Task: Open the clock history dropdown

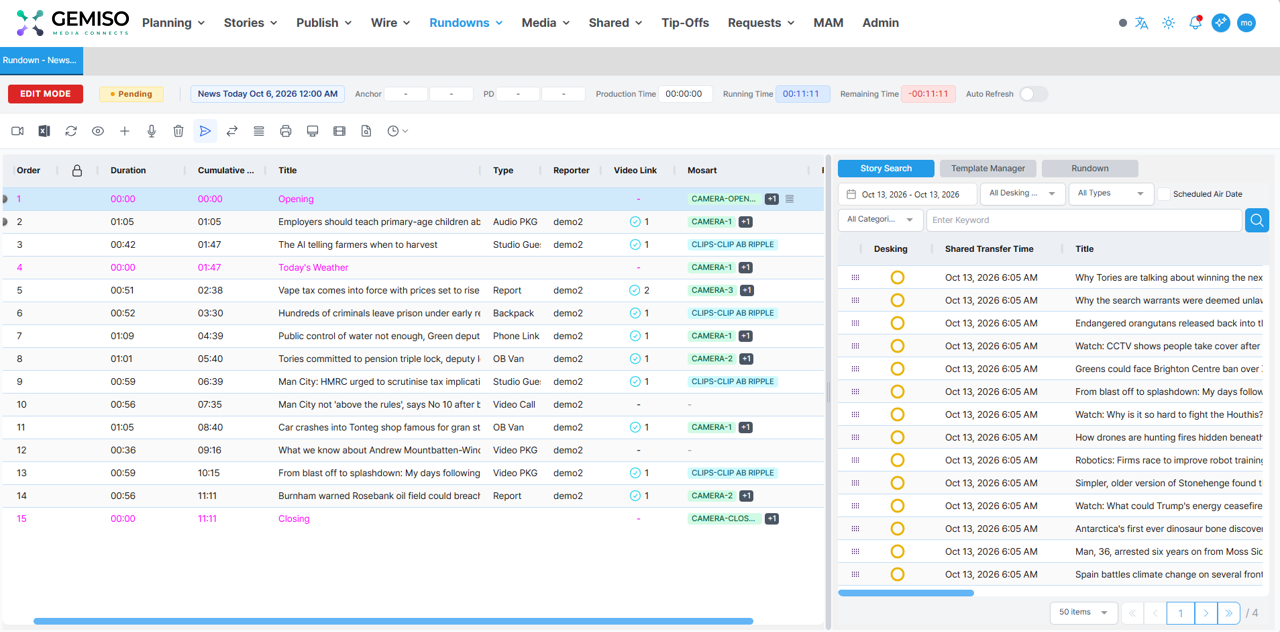Action: pyautogui.click(x=397, y=131)
